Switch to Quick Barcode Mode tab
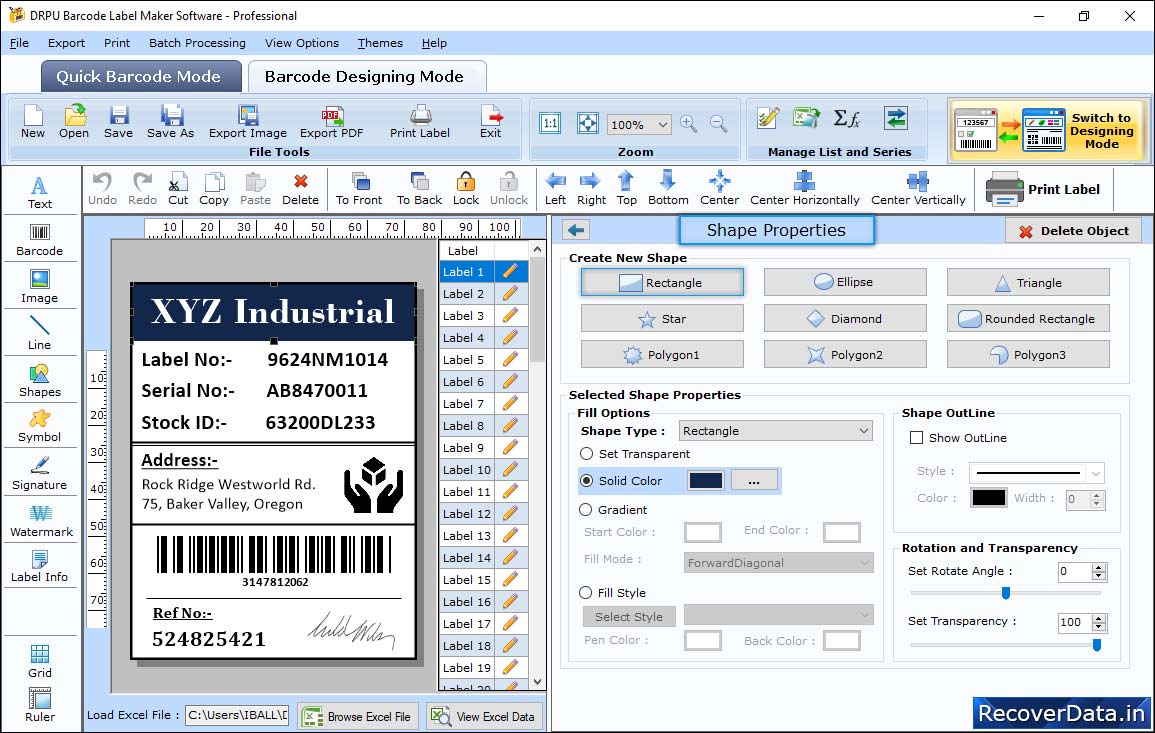 (x=139, y=77)
